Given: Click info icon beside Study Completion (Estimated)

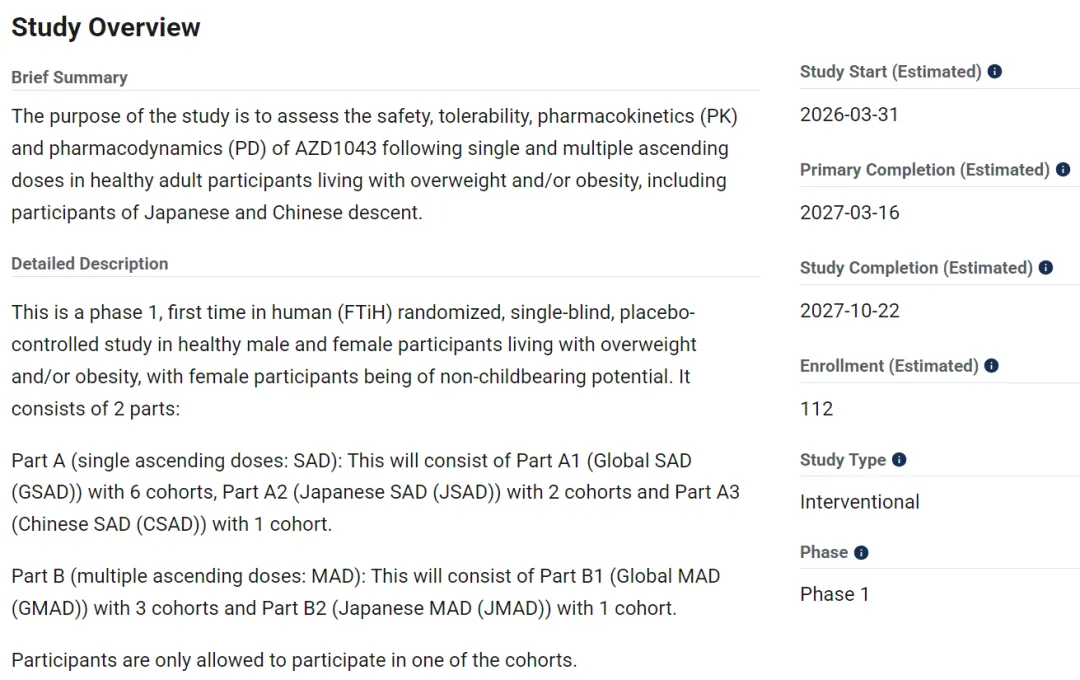Looking at the screenshot, I should click(x=1046, y=268).
